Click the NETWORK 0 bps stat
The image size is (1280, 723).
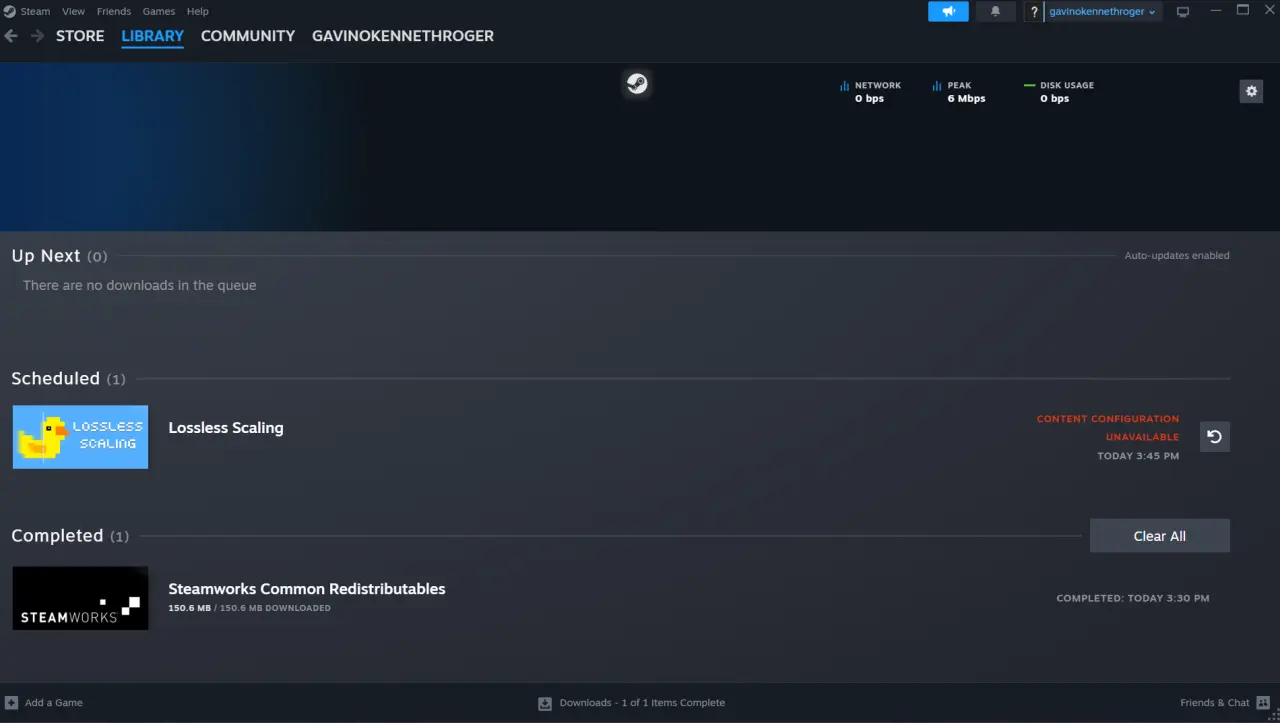click(x=870, y=92)
